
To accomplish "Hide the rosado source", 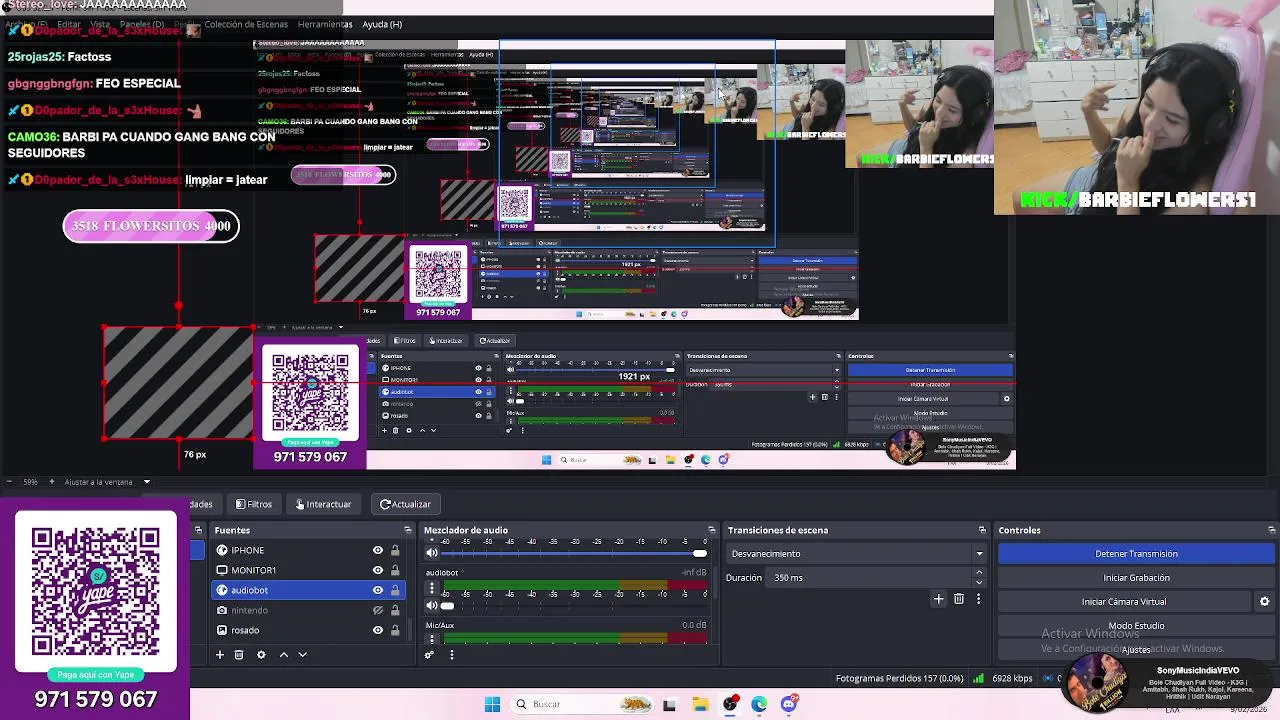I will coord(378,630).
